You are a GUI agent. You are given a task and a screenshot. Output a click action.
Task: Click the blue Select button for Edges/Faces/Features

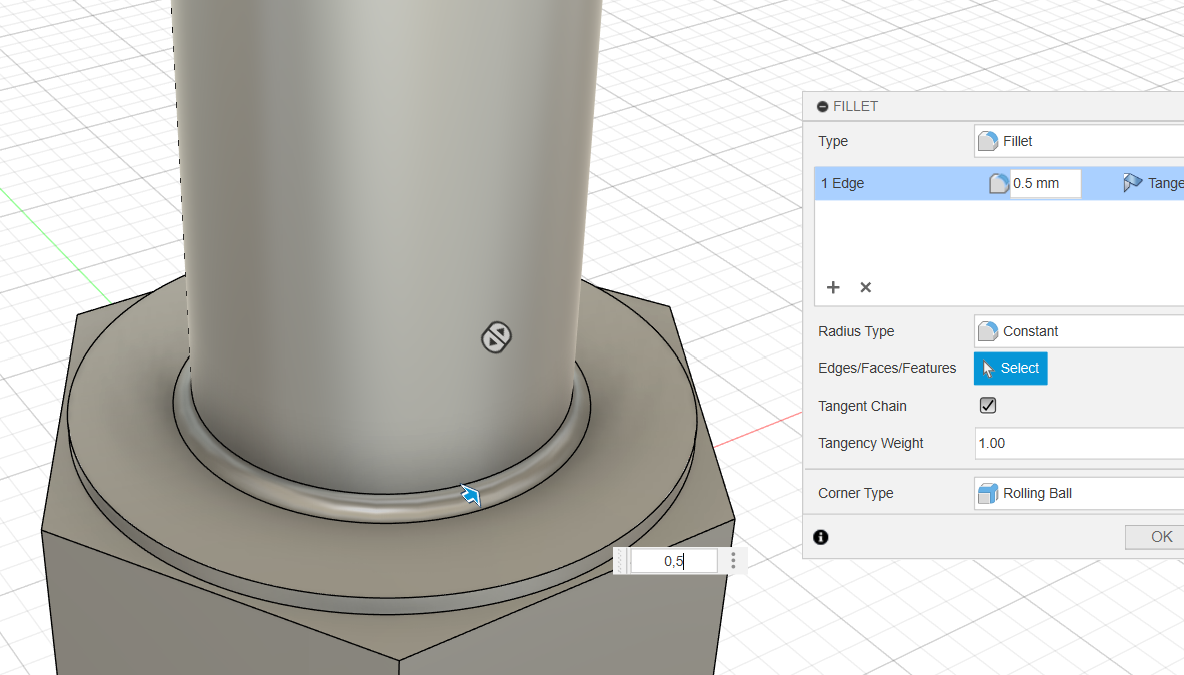[1010, 368]
